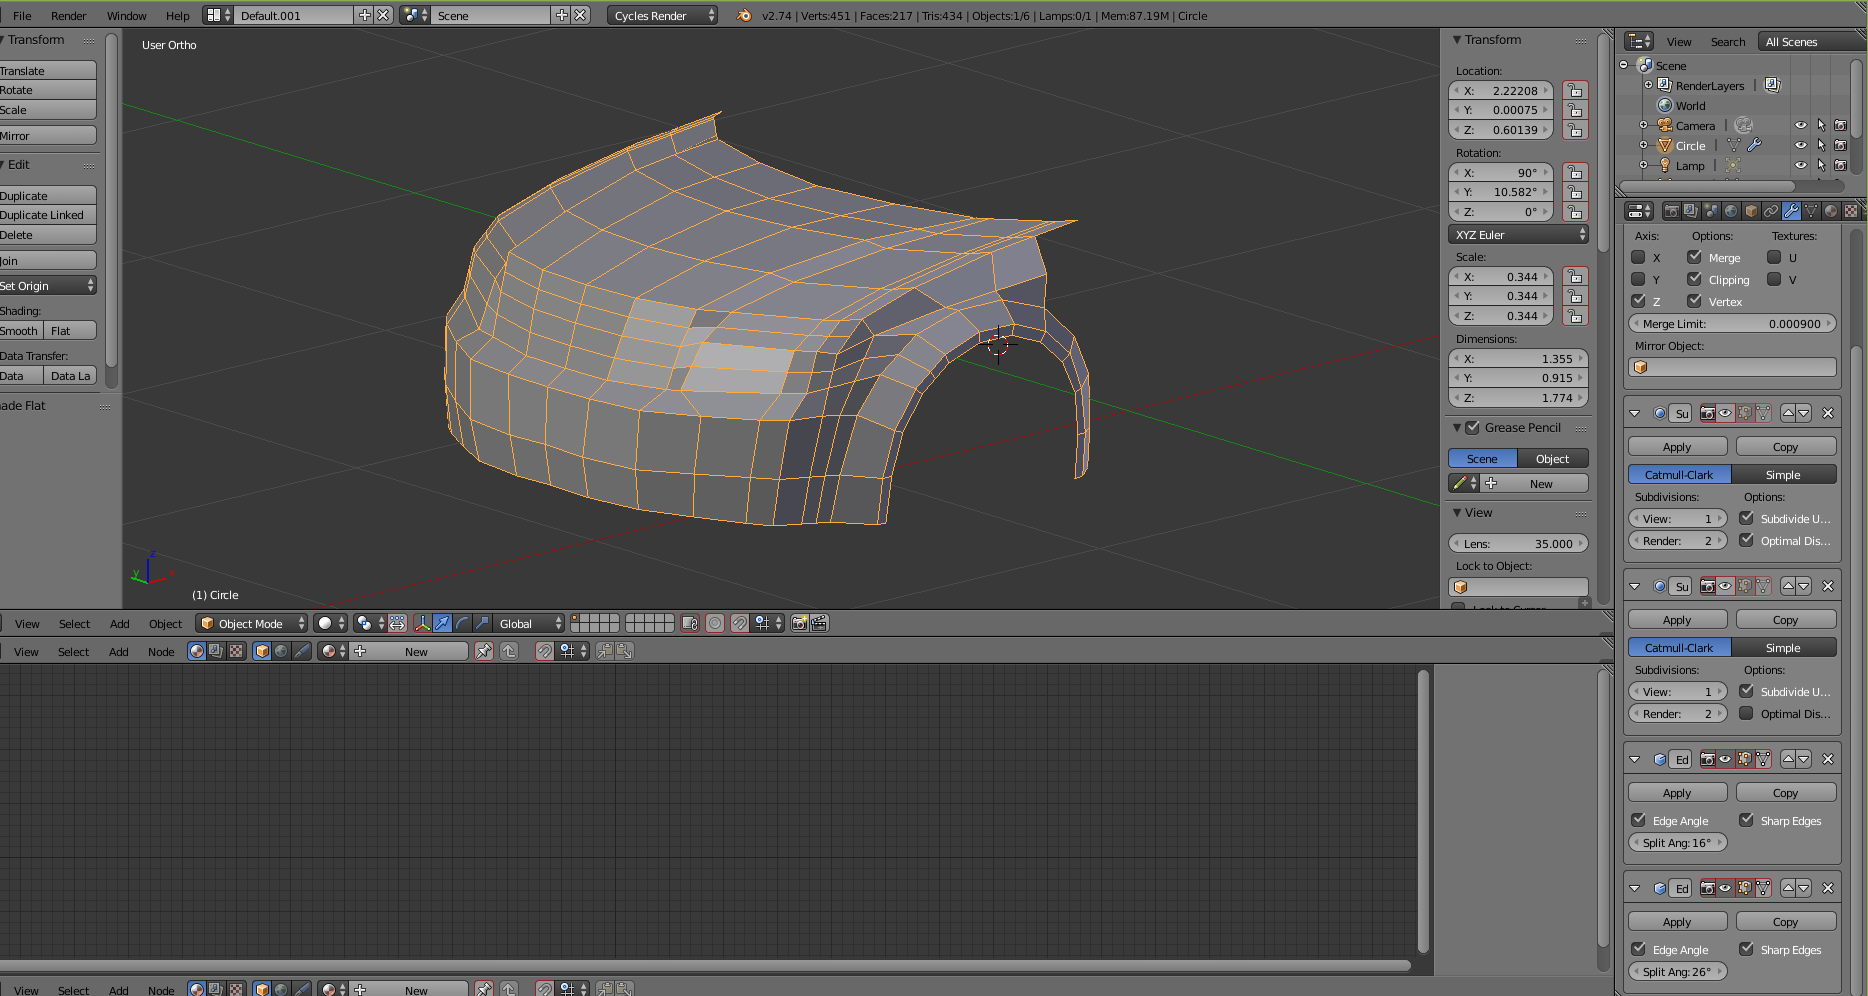1868x996 pixels.
Task: Switch Grease Pencil source to Object
Action: (x=1552, y=458)
